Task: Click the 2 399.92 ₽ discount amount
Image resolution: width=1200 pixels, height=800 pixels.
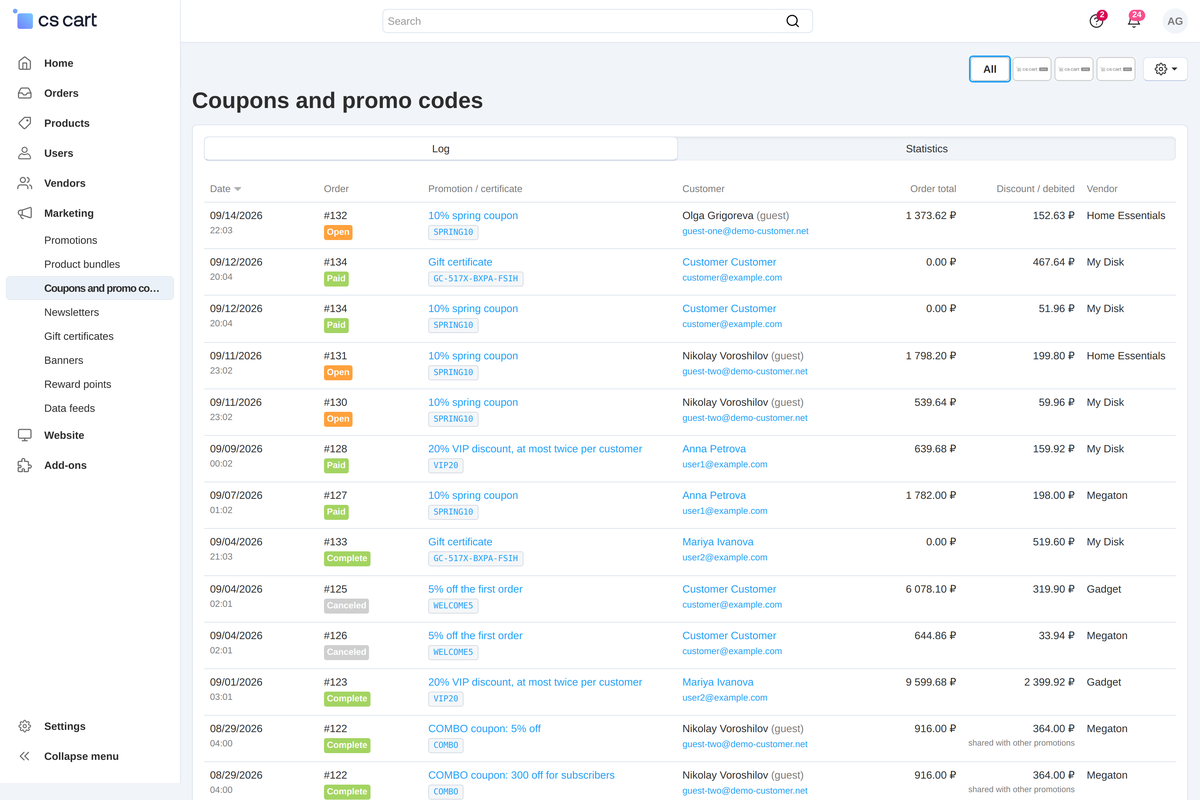Action: 1049,682
